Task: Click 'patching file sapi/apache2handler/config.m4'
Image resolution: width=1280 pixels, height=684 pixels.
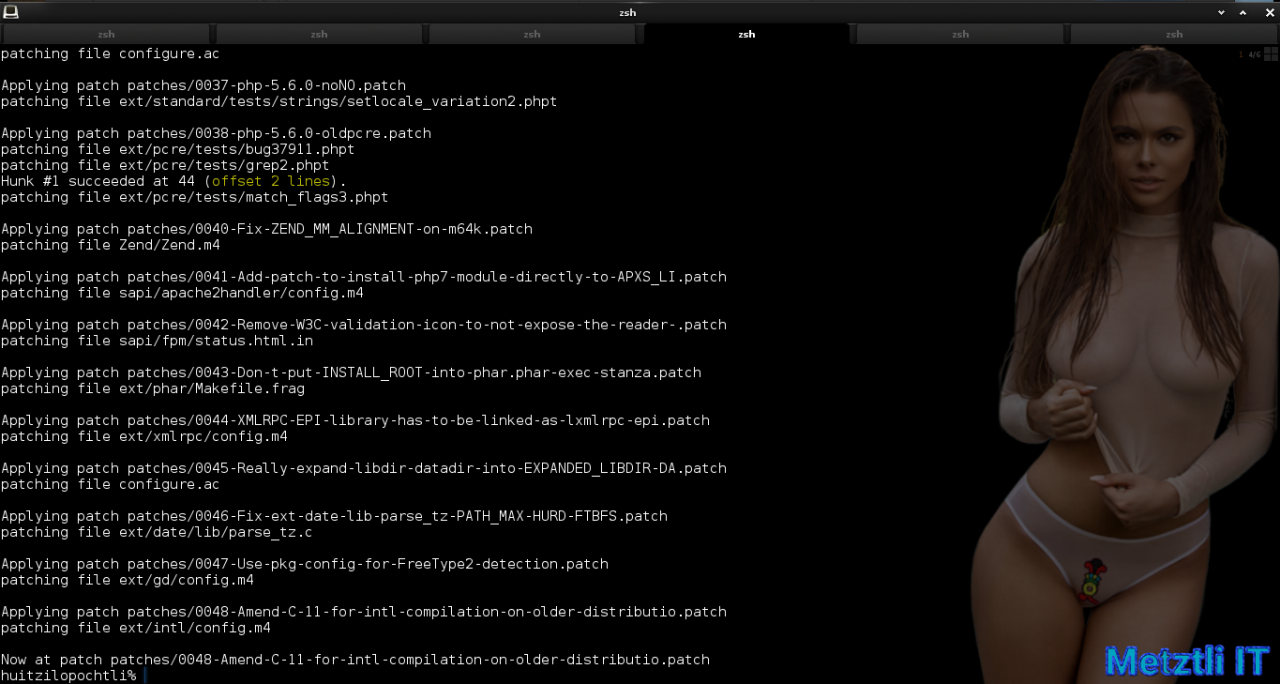Action: coord(182,293)
